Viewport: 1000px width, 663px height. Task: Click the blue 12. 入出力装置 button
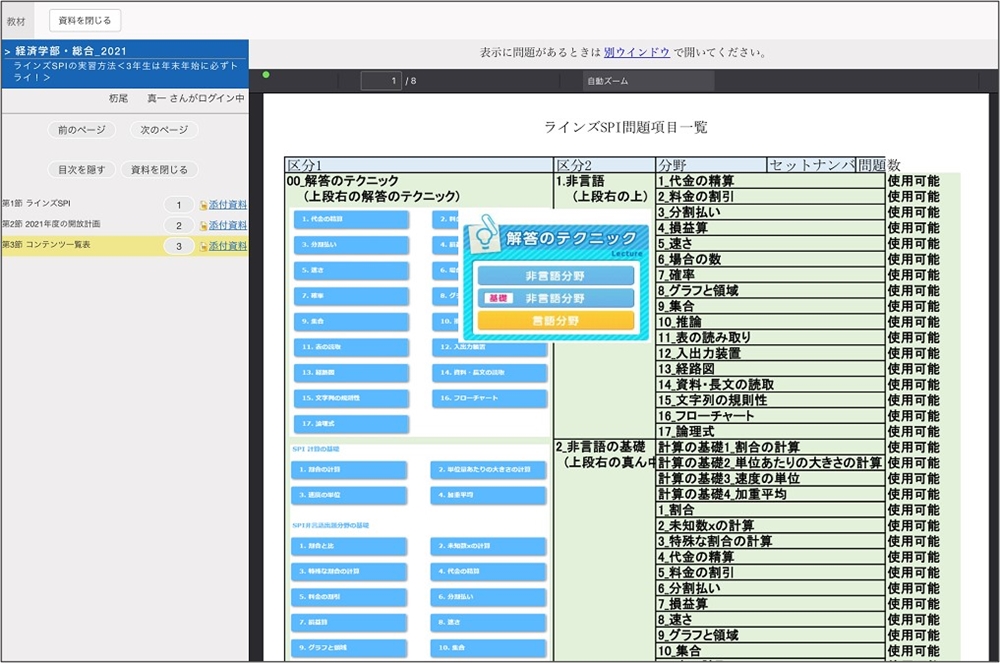coord(489,347)
